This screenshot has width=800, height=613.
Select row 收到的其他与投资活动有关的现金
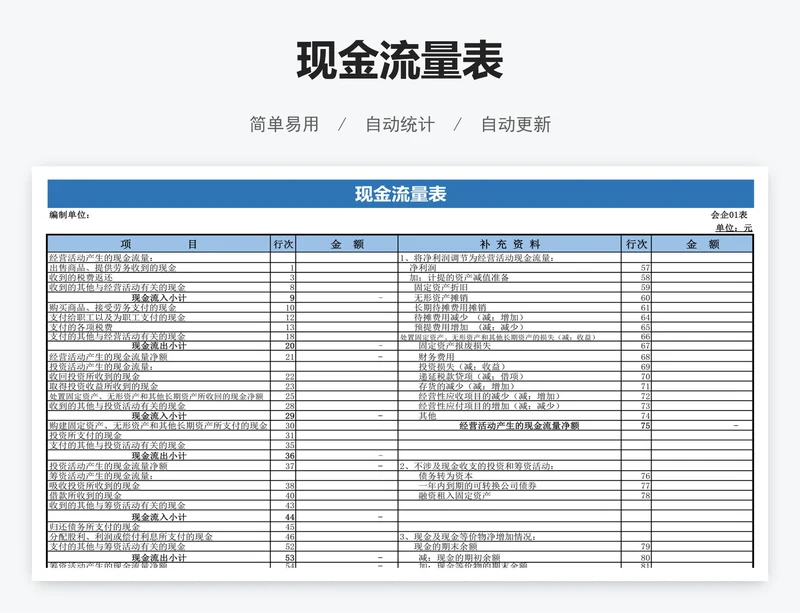[x=117, y=406]
